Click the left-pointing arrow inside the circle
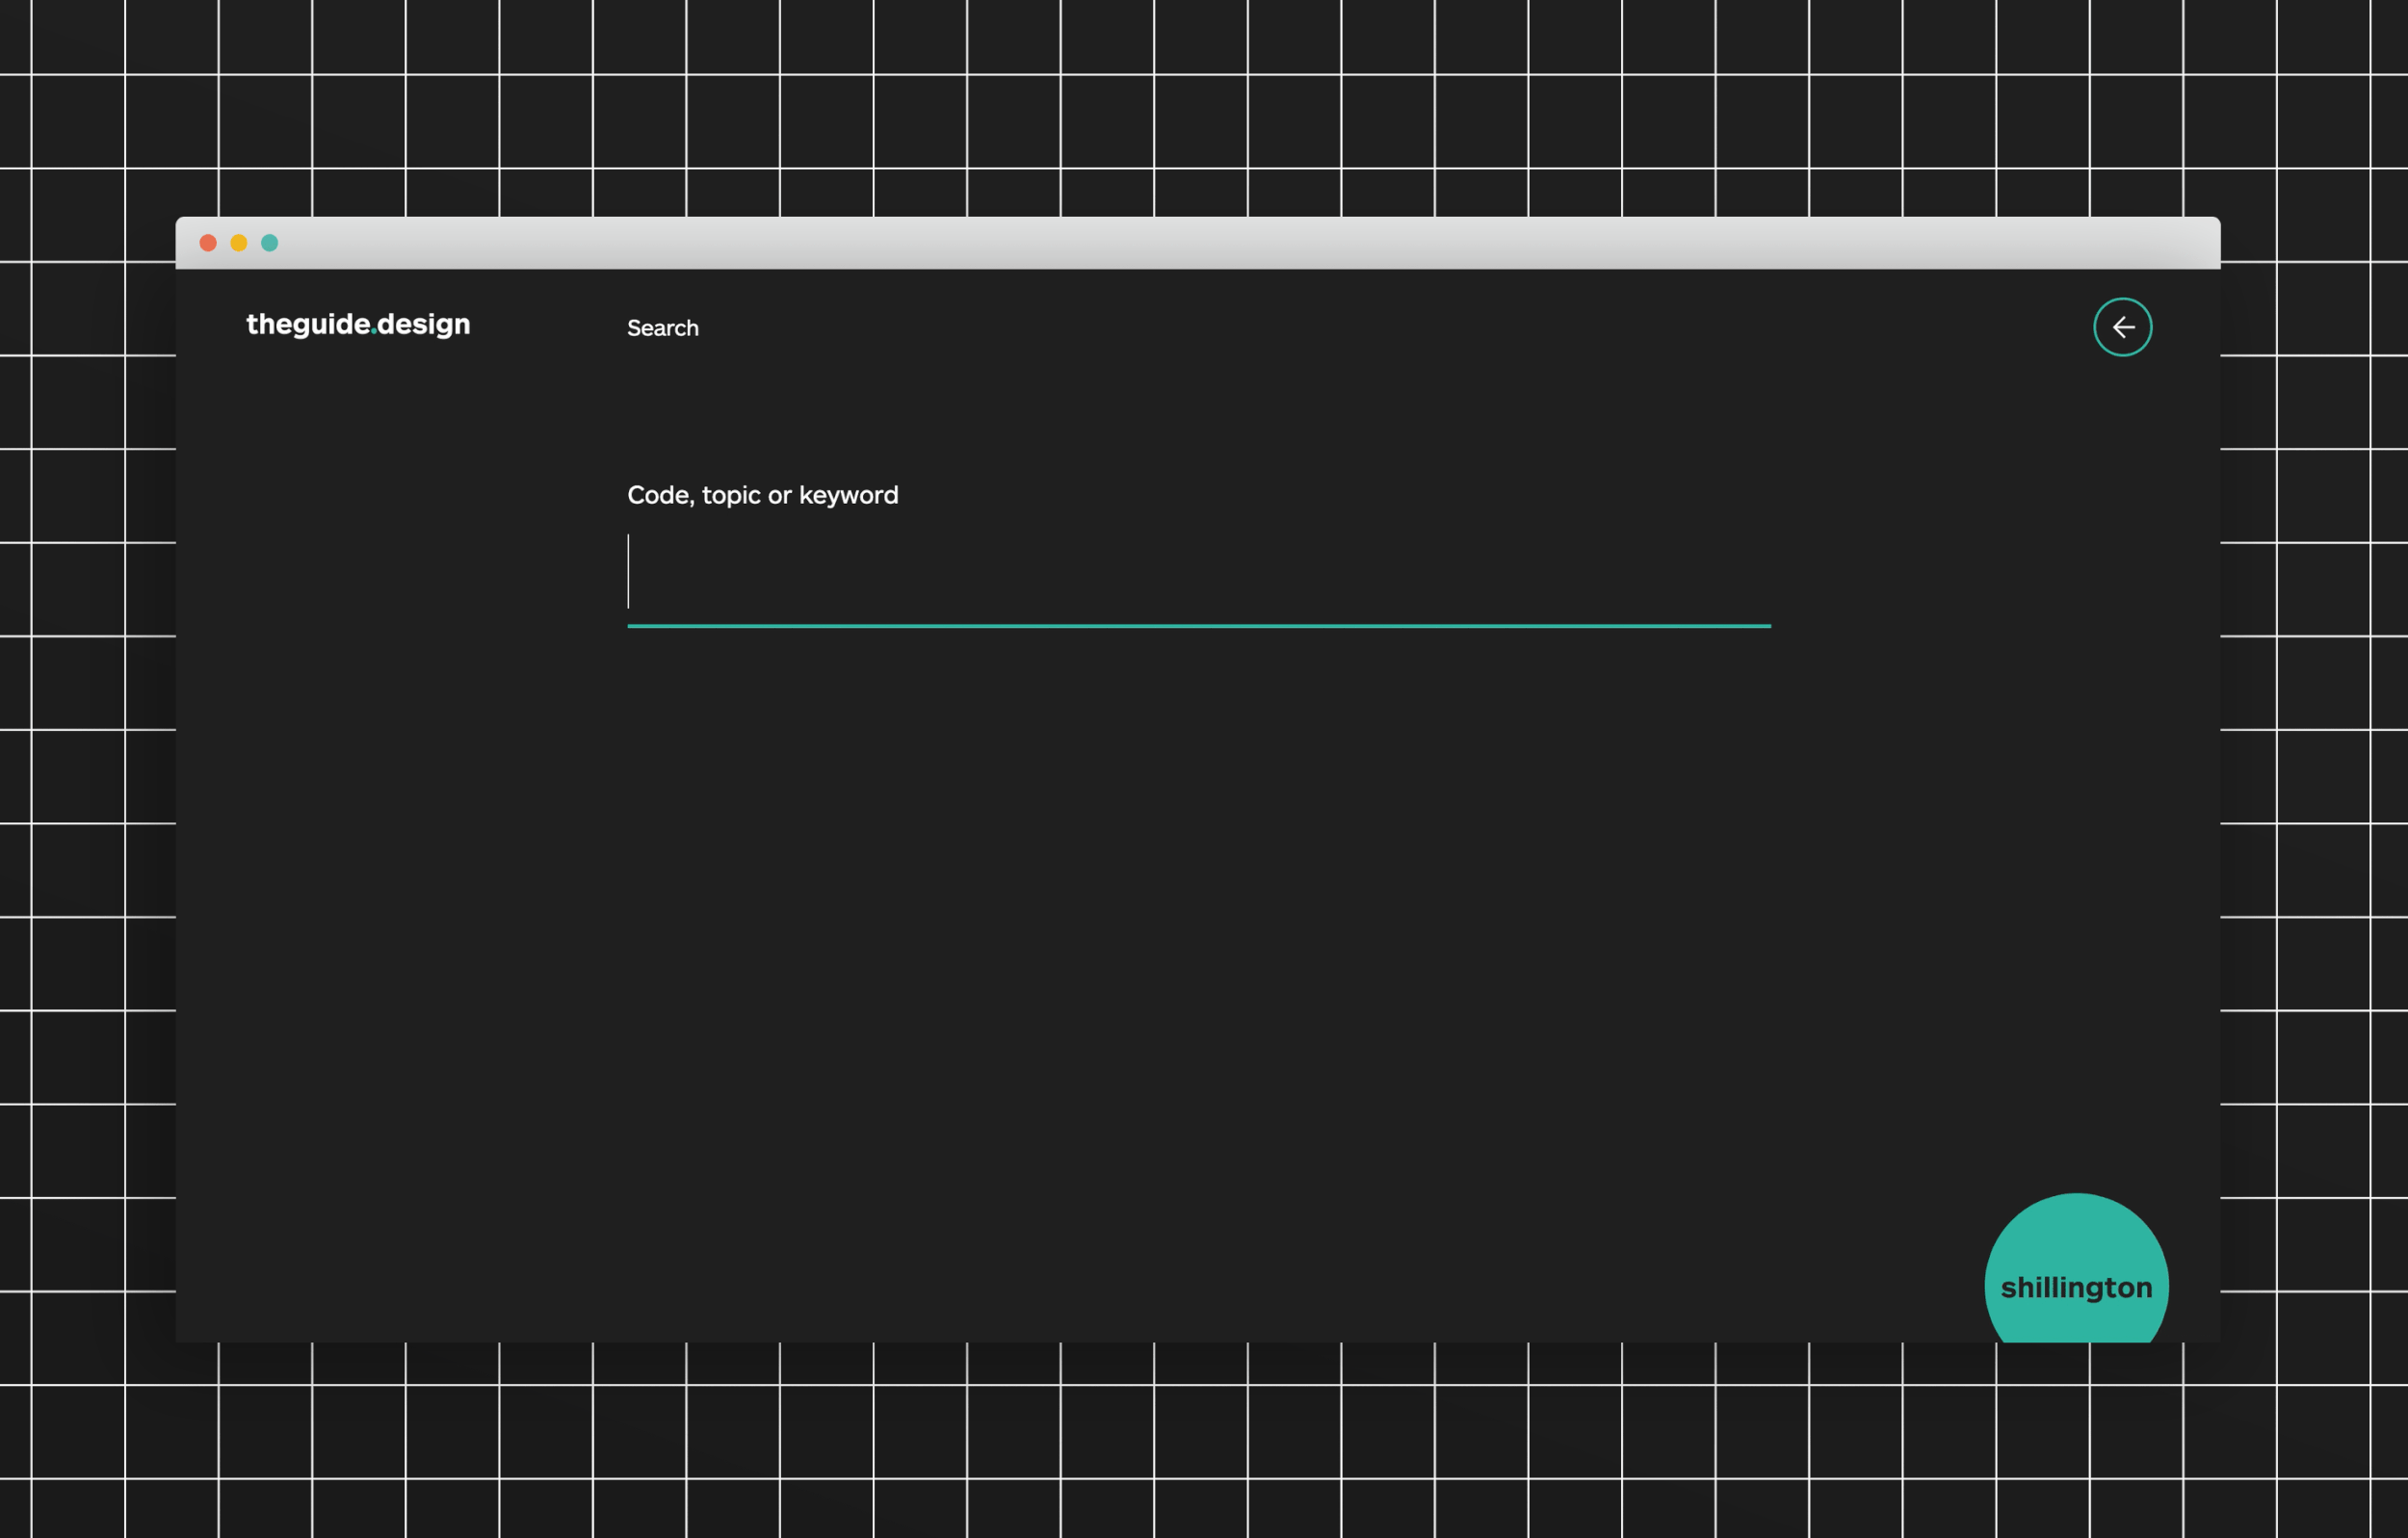2408x1538 pixels. click(2123, 326)
